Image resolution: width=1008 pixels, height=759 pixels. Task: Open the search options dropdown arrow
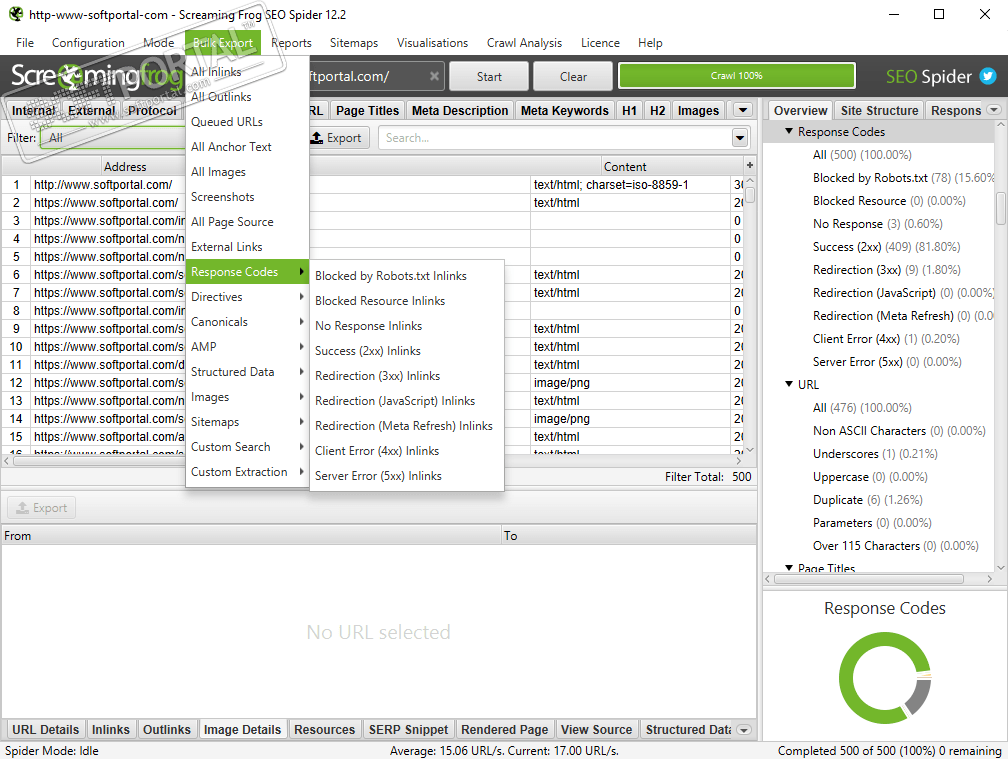tap(740, 138)
